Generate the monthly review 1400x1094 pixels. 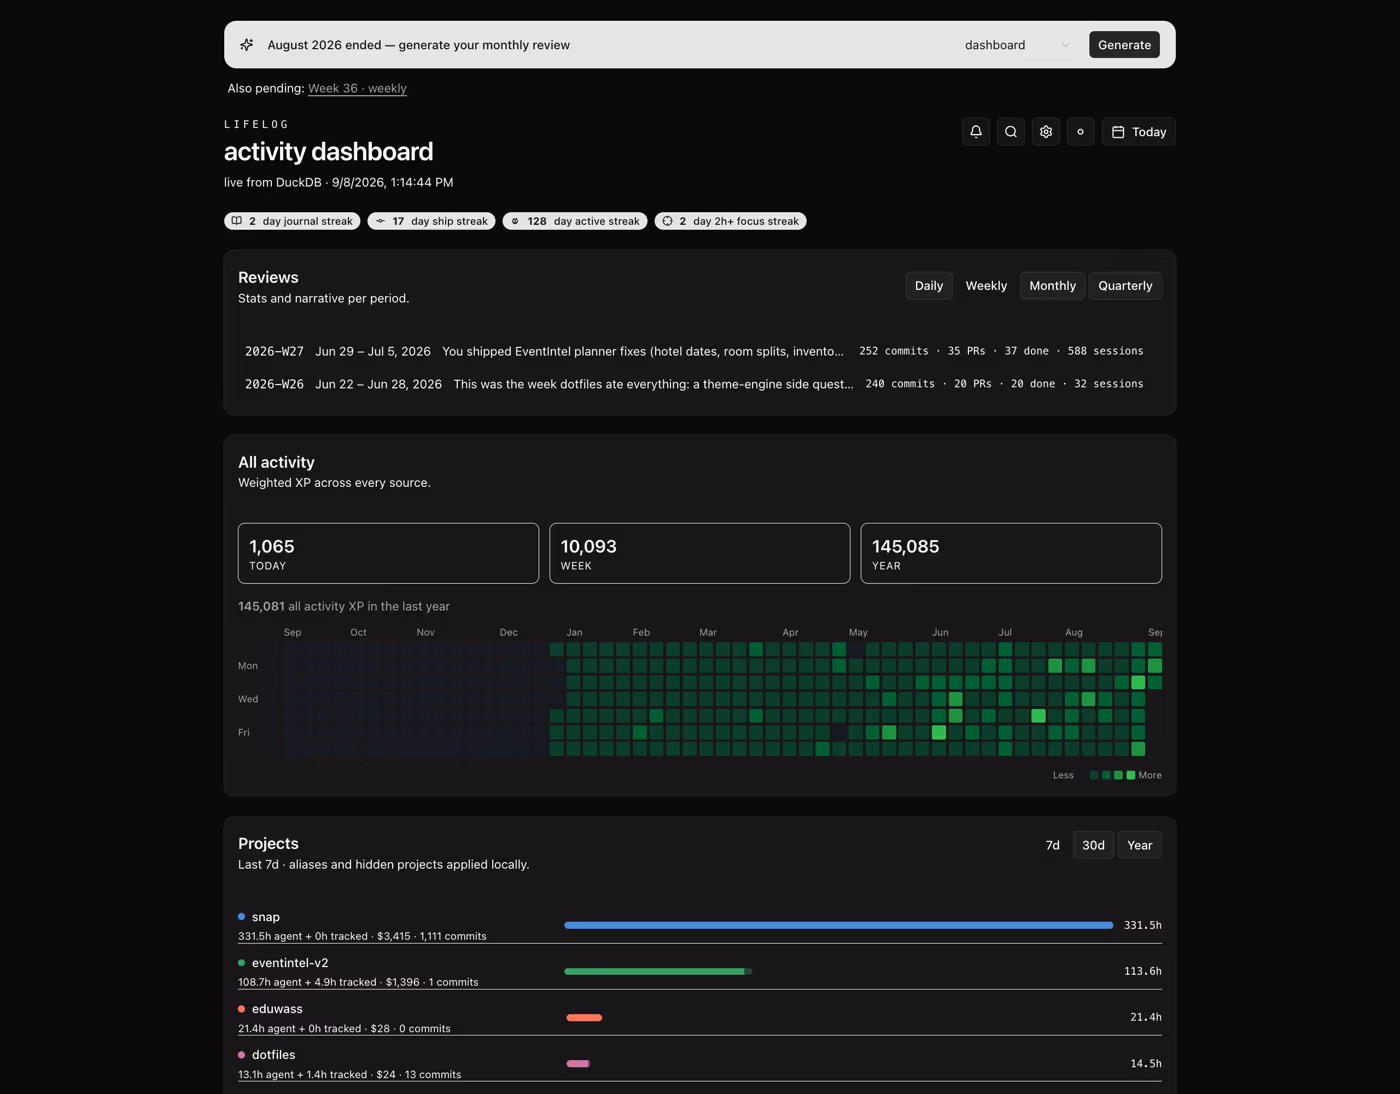click(x=1124, y=45)
